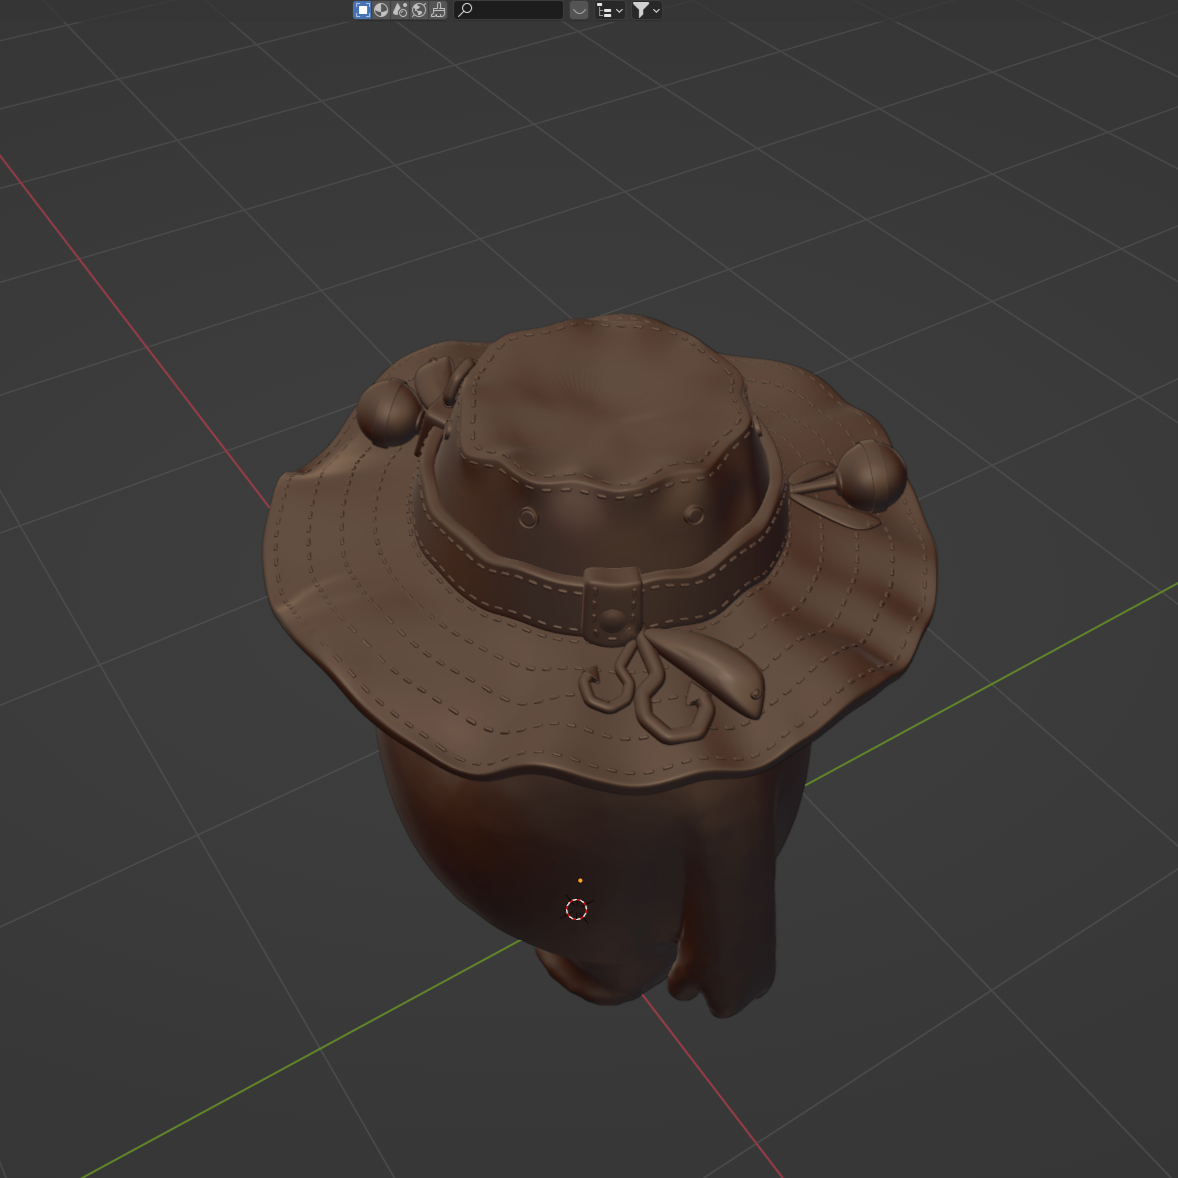The width and height of the screenshot is (1178, 1178).
Task: Click the search input field
Action: pos(515,10)
